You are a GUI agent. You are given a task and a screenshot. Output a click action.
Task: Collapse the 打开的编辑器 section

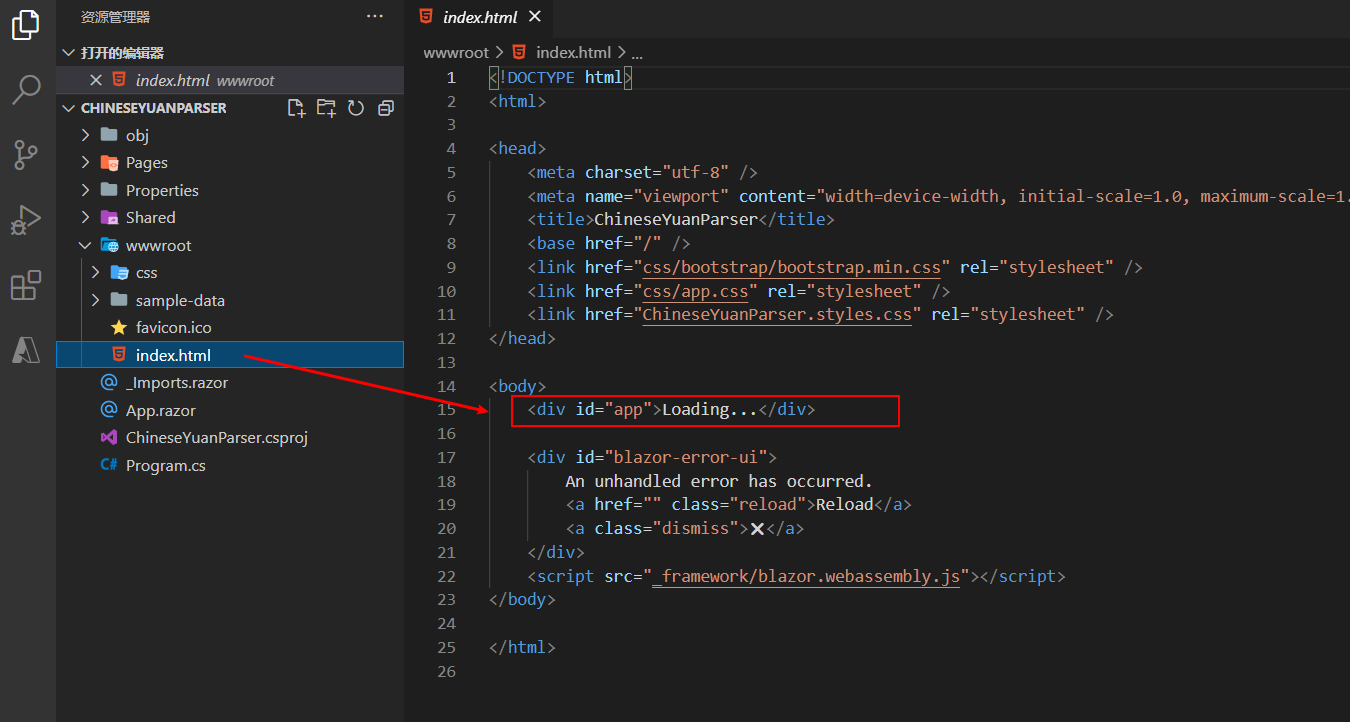pyautogui.click(x=68, y=53)
